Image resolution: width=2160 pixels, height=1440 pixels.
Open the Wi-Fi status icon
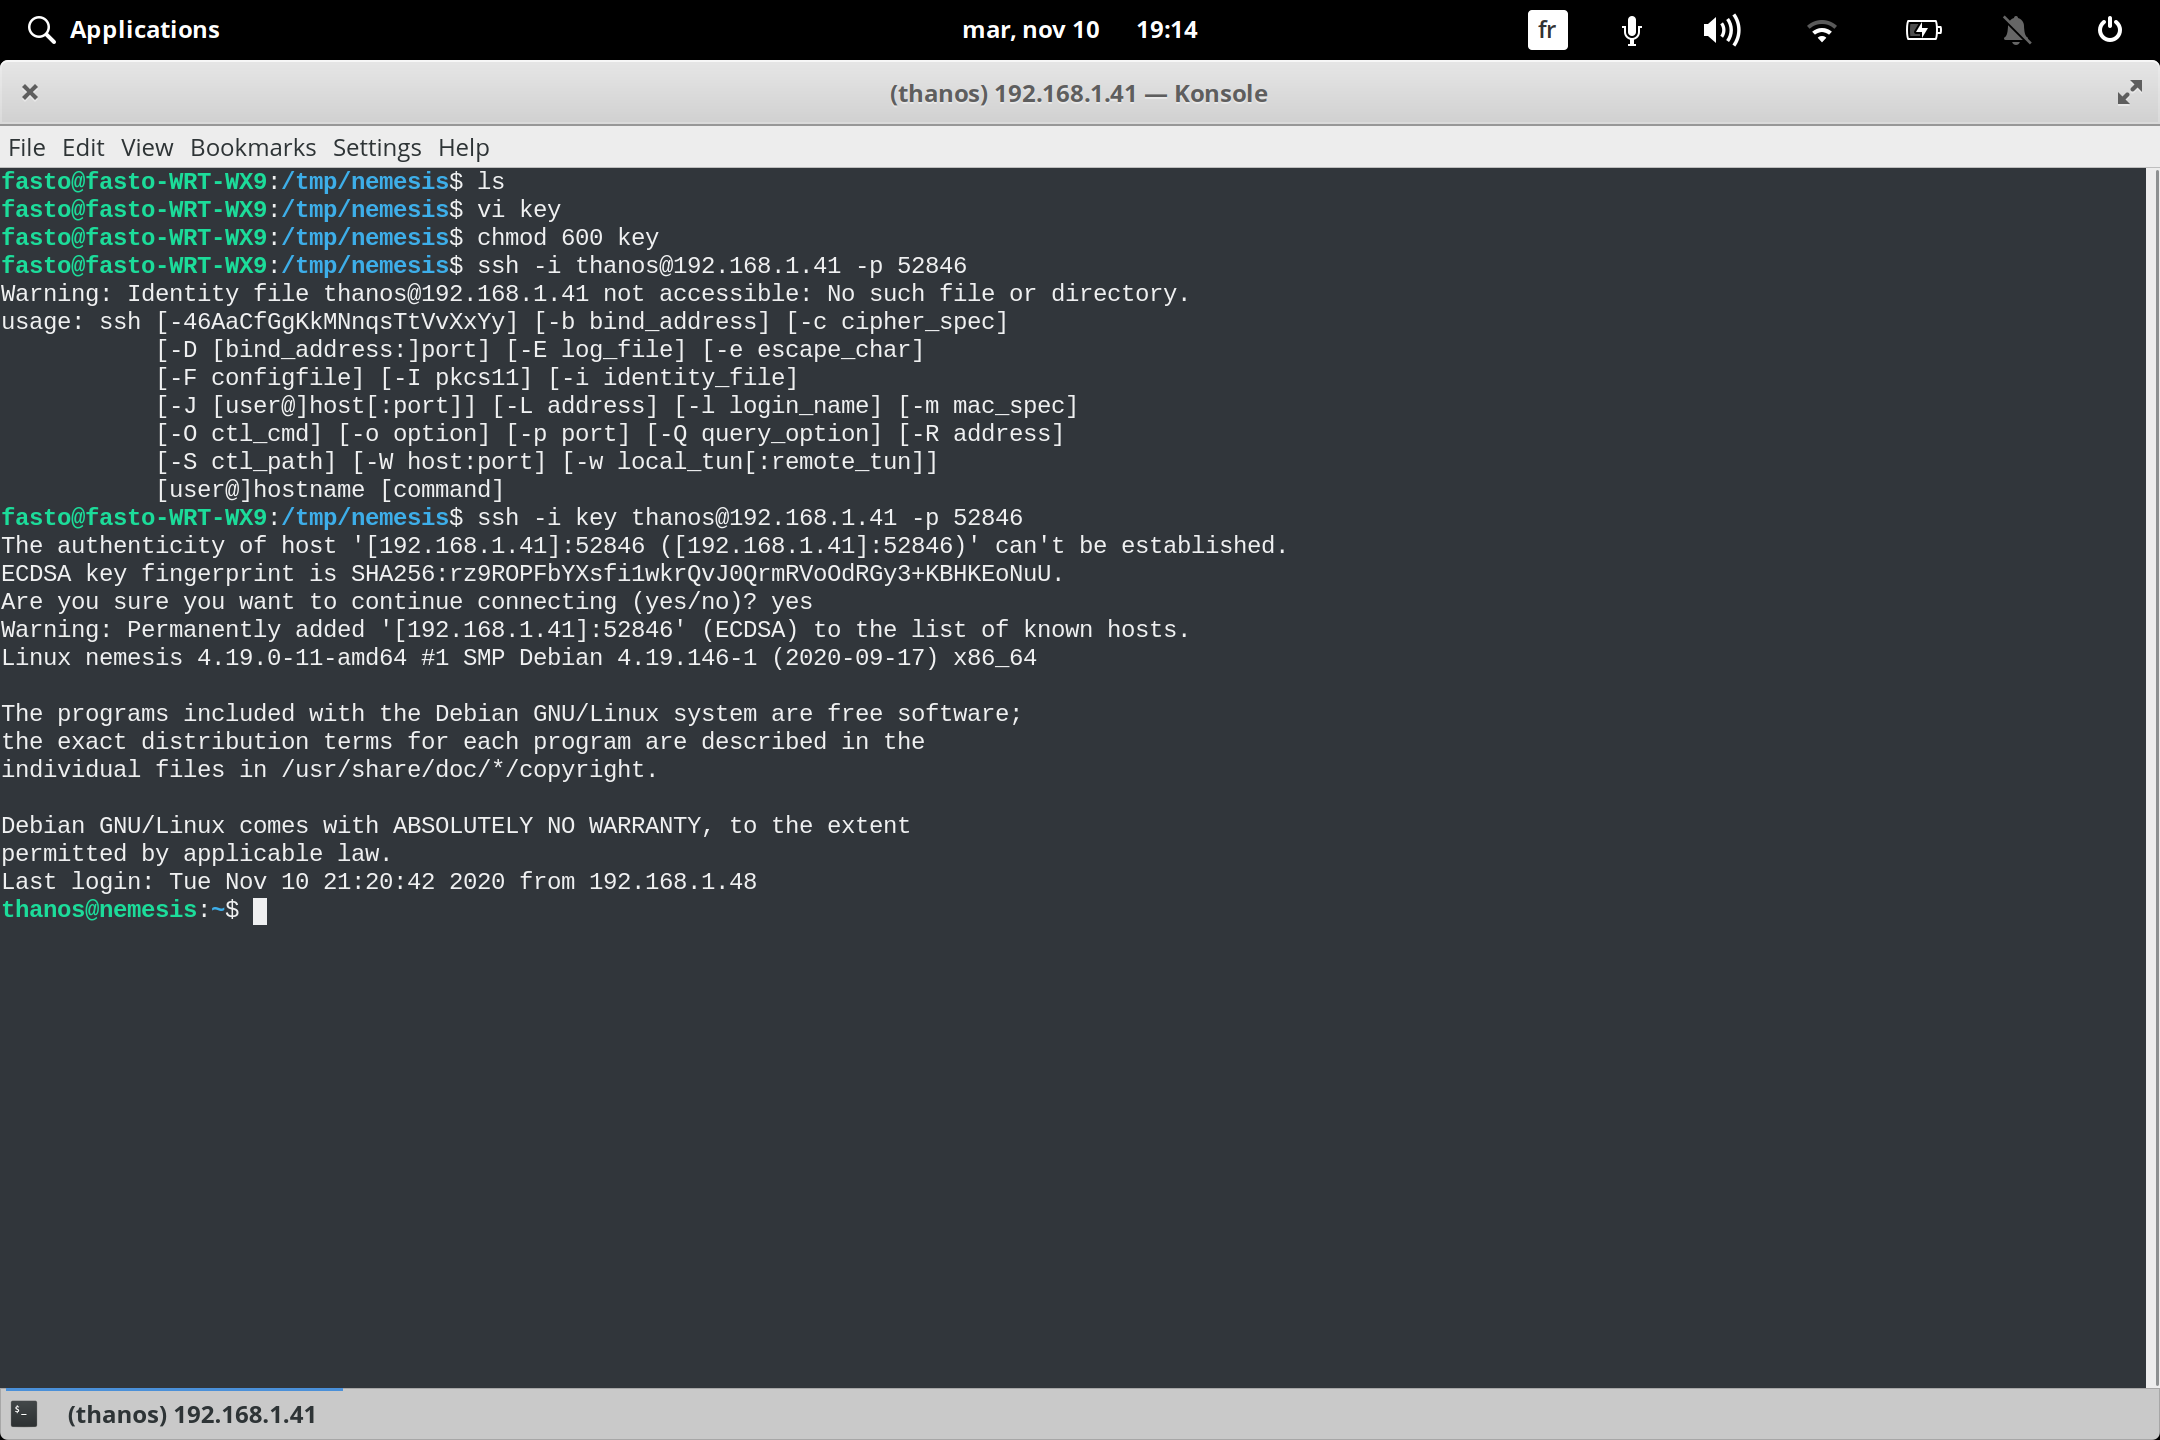[1822, 30]
